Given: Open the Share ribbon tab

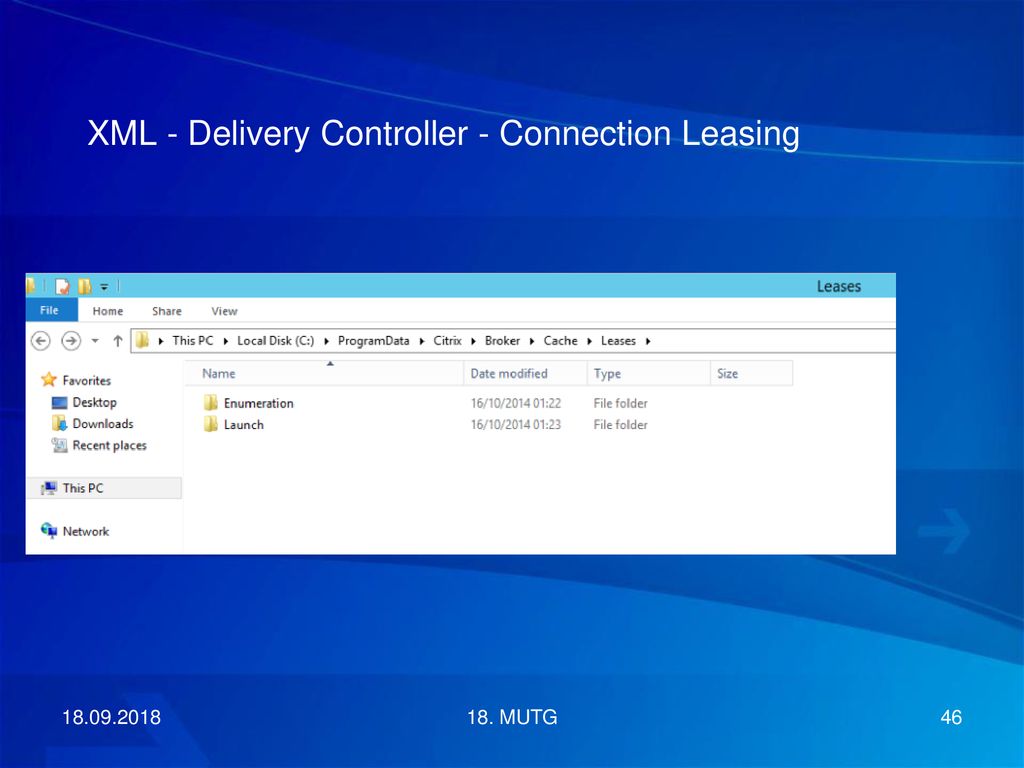Looking at the screenshot, I should [167, 312].
